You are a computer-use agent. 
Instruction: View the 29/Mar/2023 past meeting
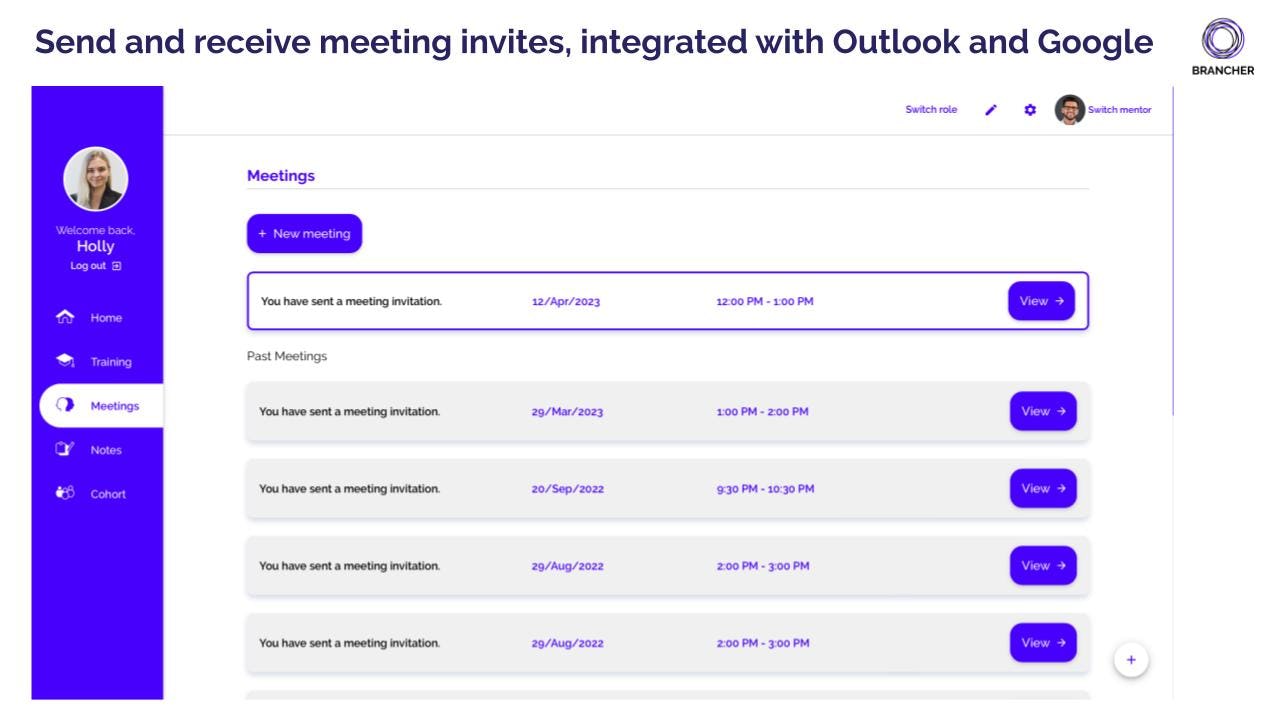tap(1043, 411)
